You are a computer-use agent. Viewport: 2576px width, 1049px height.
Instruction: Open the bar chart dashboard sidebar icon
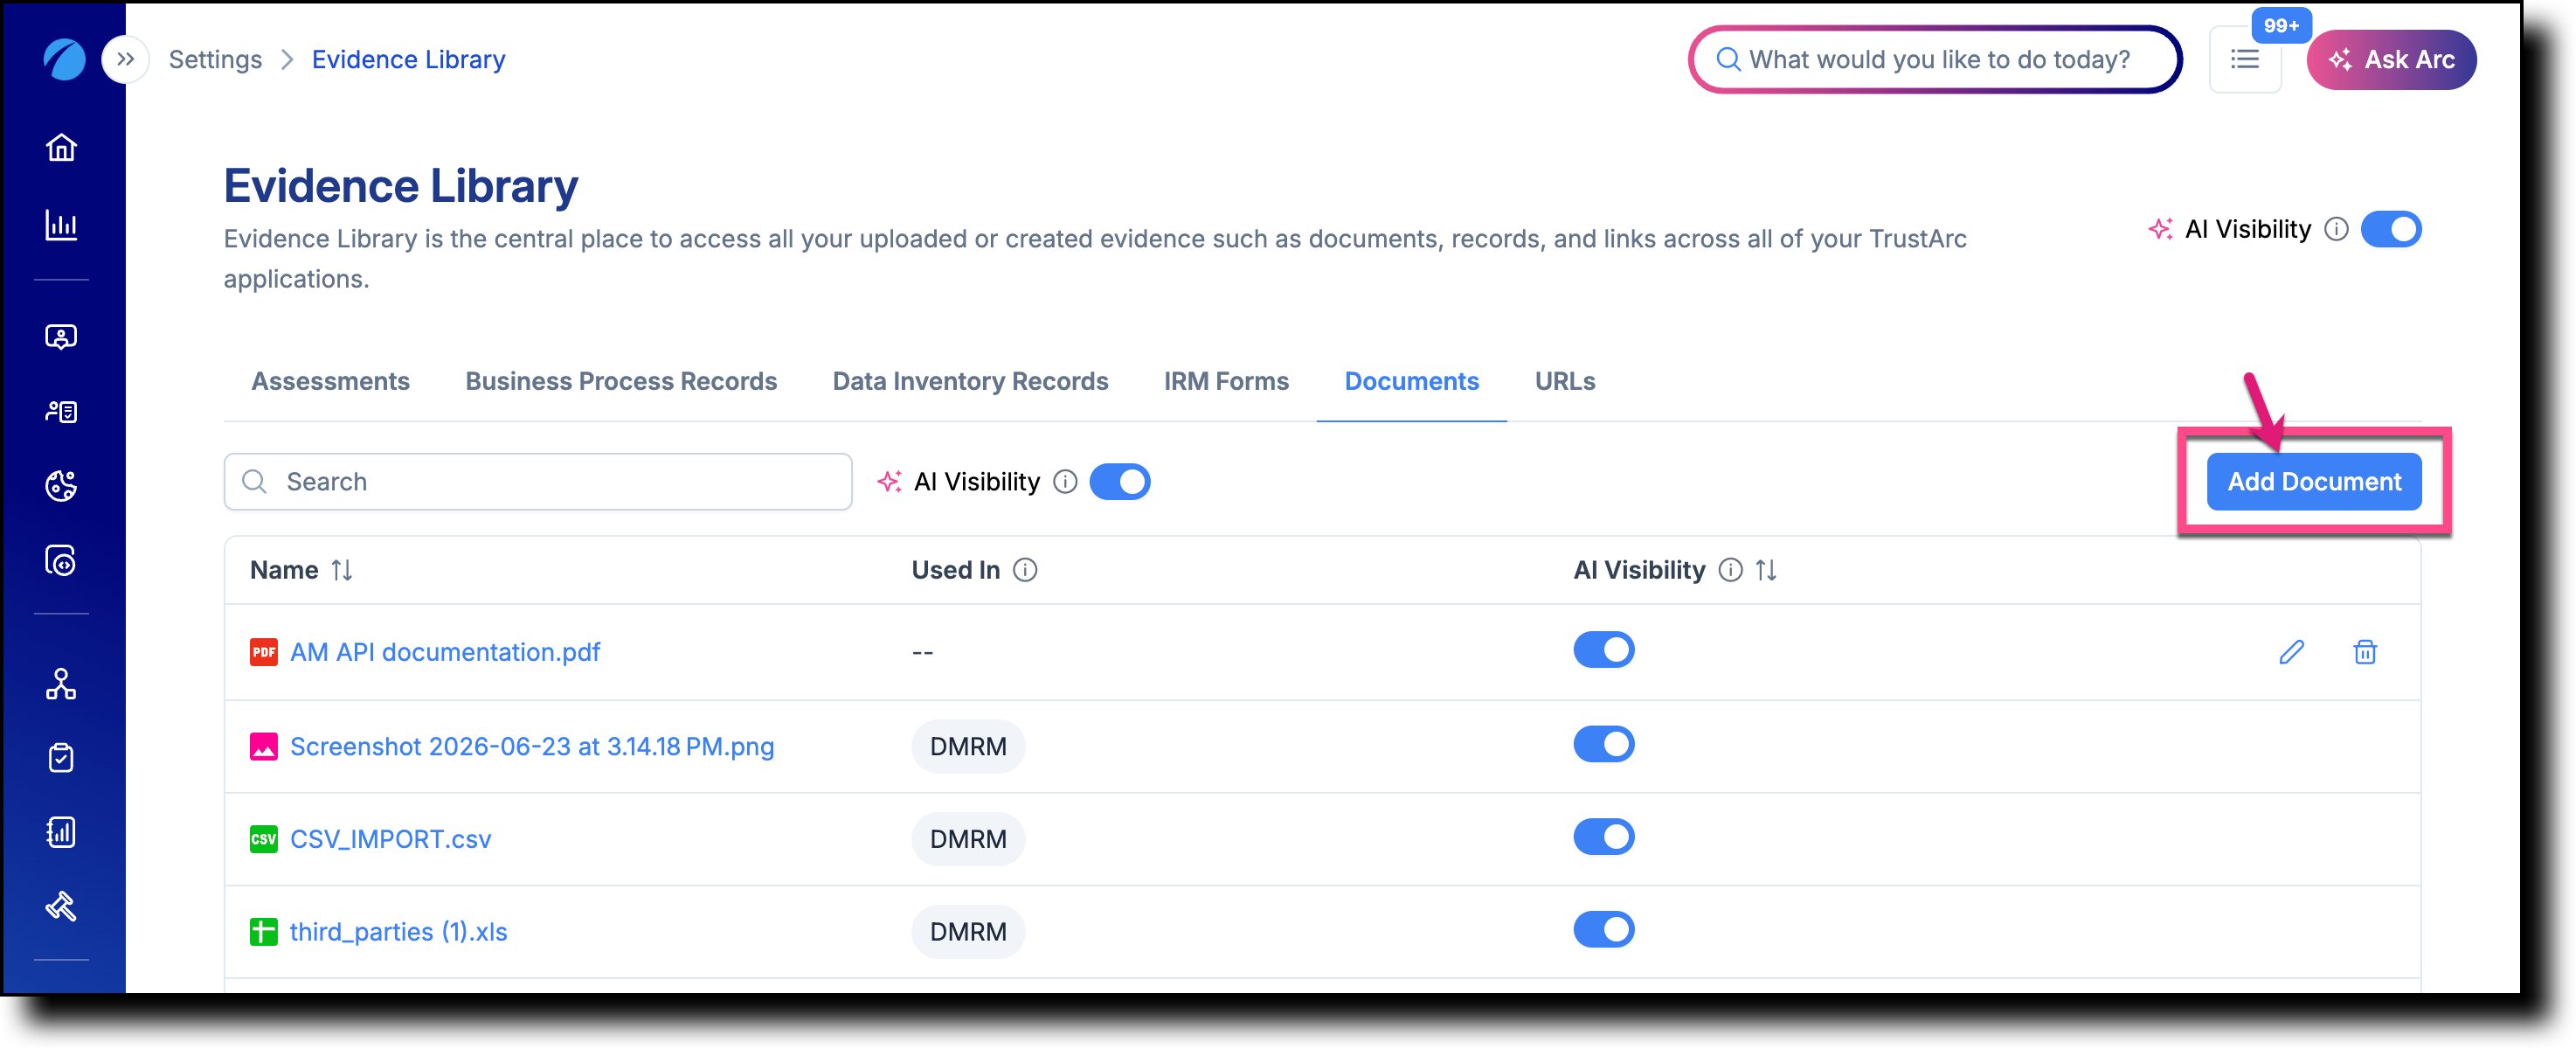[x=61, y=224]
